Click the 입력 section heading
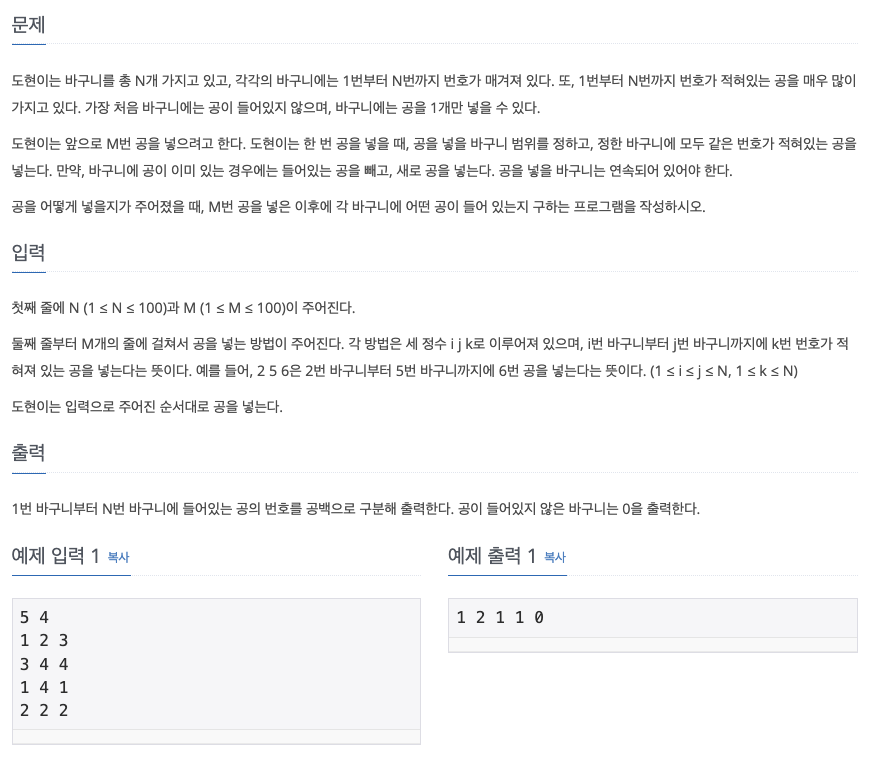Image resolution: width=880 pixels, height=759 pixels. coord(29,253)
